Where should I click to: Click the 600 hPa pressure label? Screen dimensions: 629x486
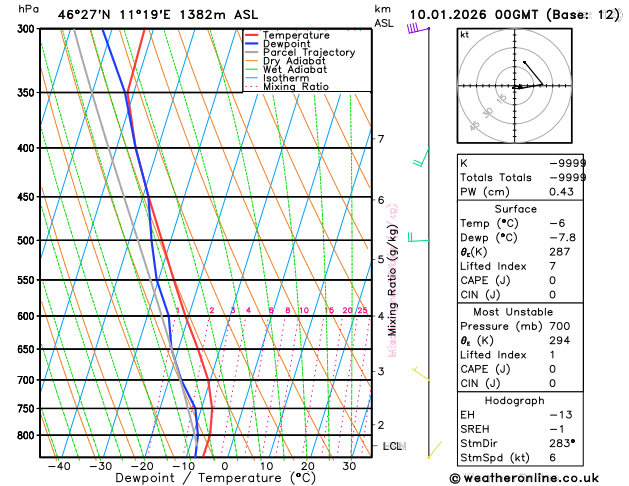tap(28, 316)
